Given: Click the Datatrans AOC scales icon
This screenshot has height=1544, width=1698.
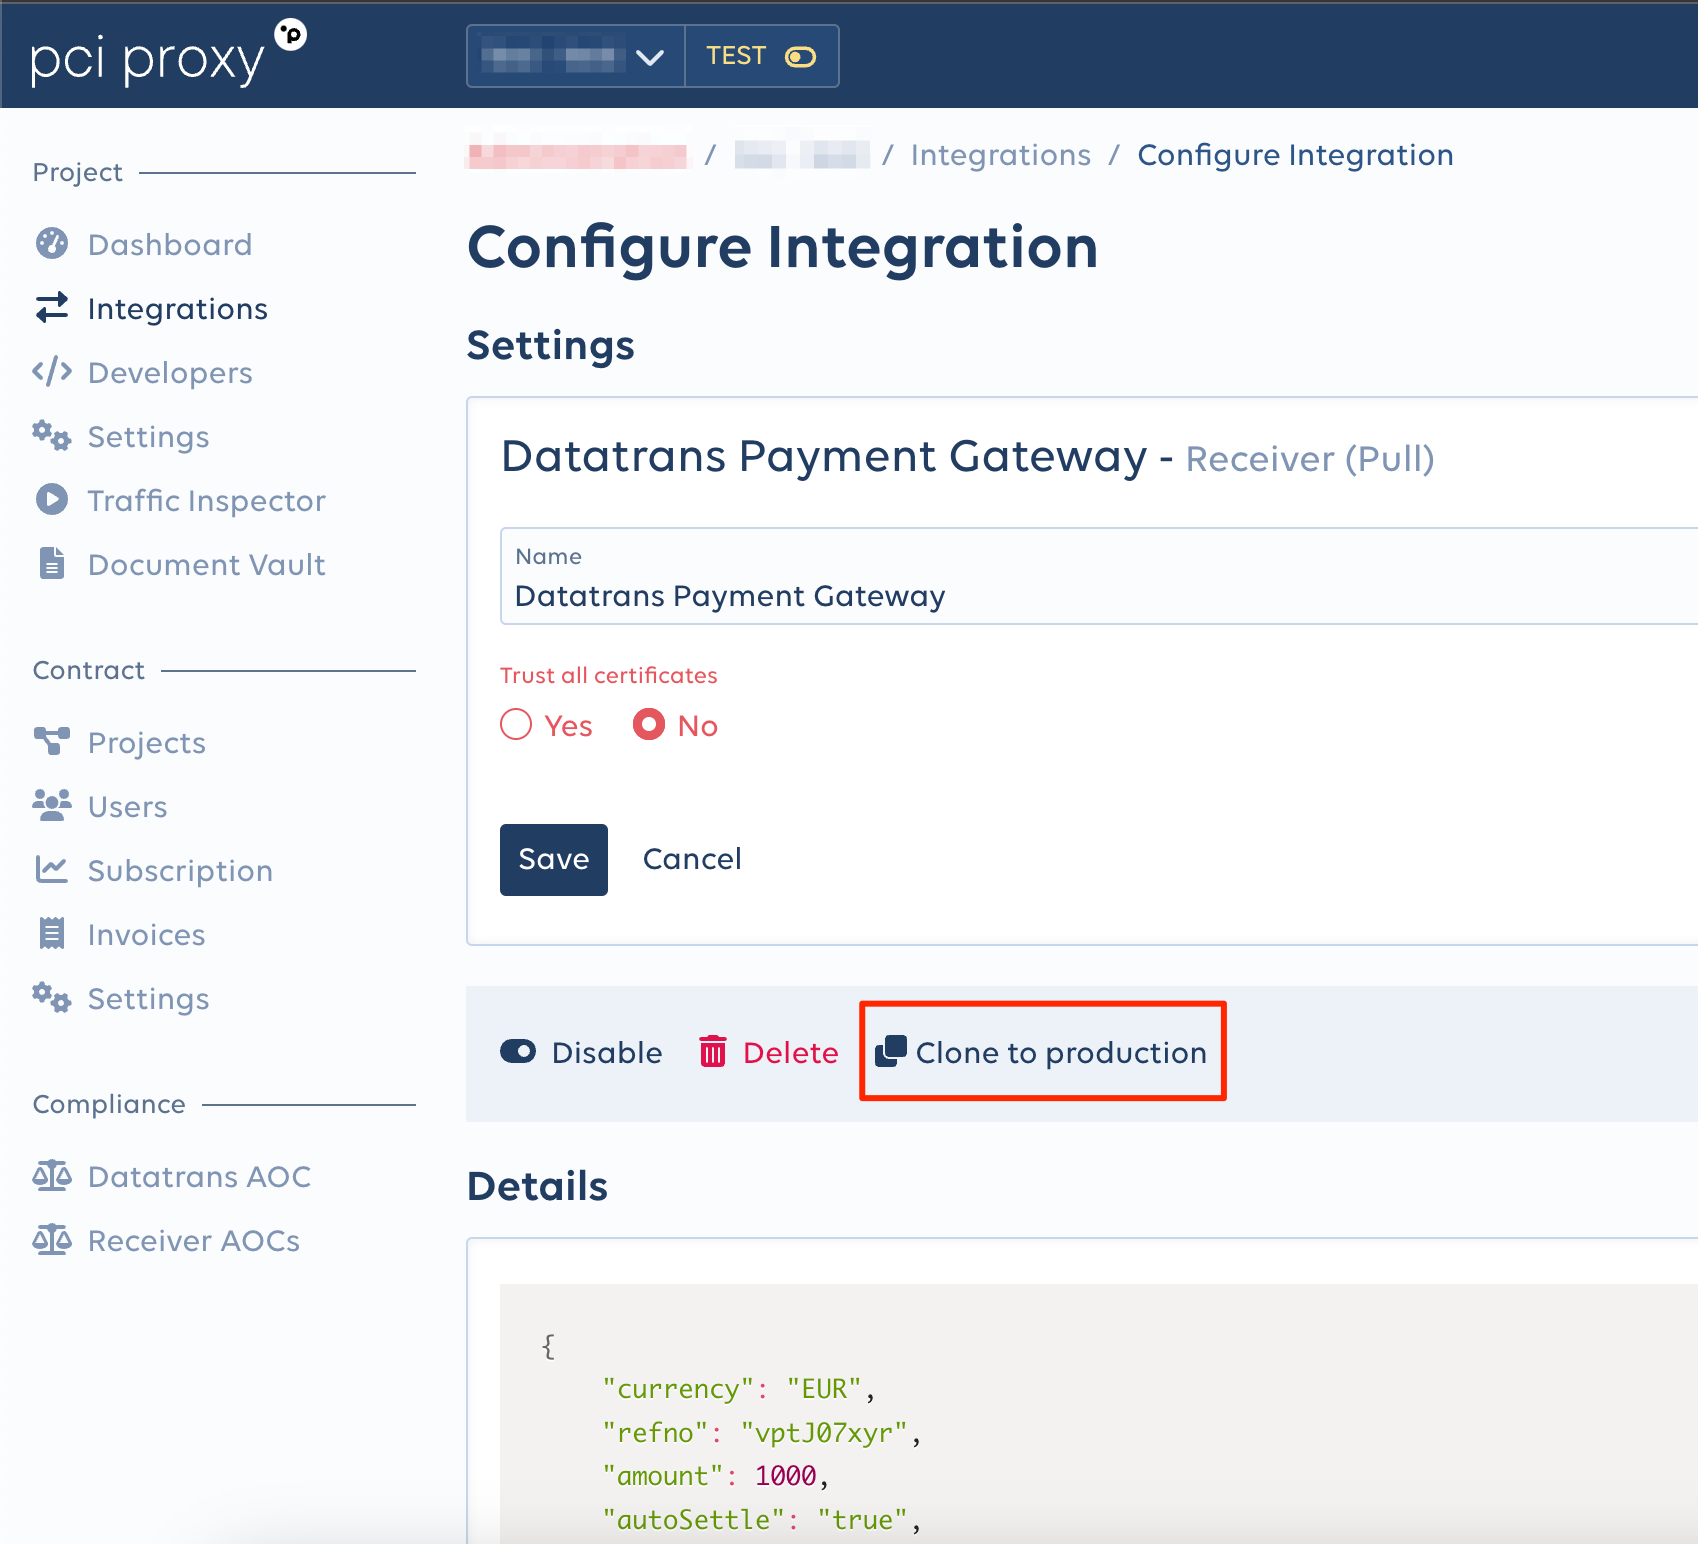Looking at the screenshot, I should point(52,1175).
